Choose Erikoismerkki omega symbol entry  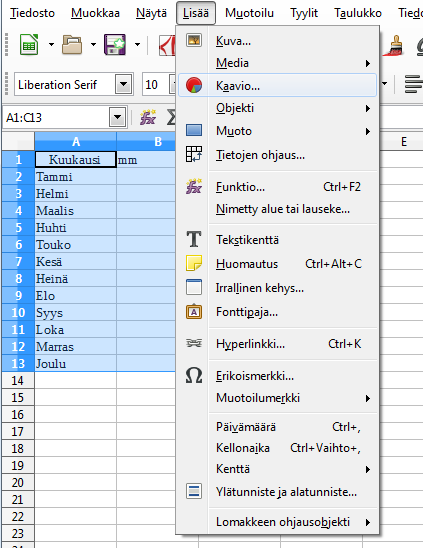(277, 376)
